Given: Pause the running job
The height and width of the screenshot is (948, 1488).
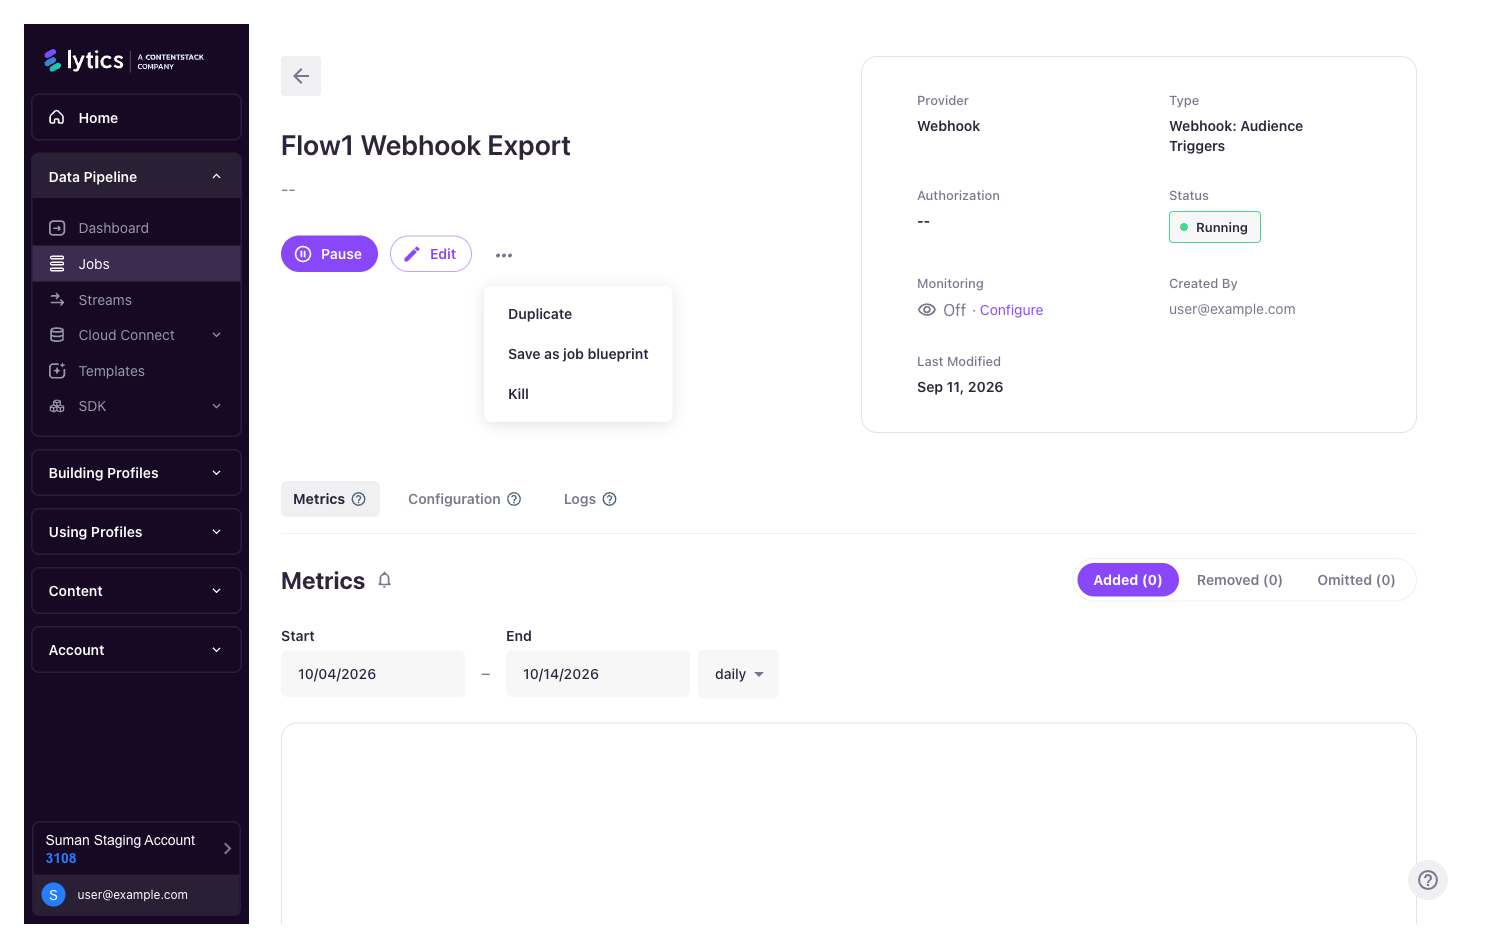Looking at the screenshot, I should point(329,254).
